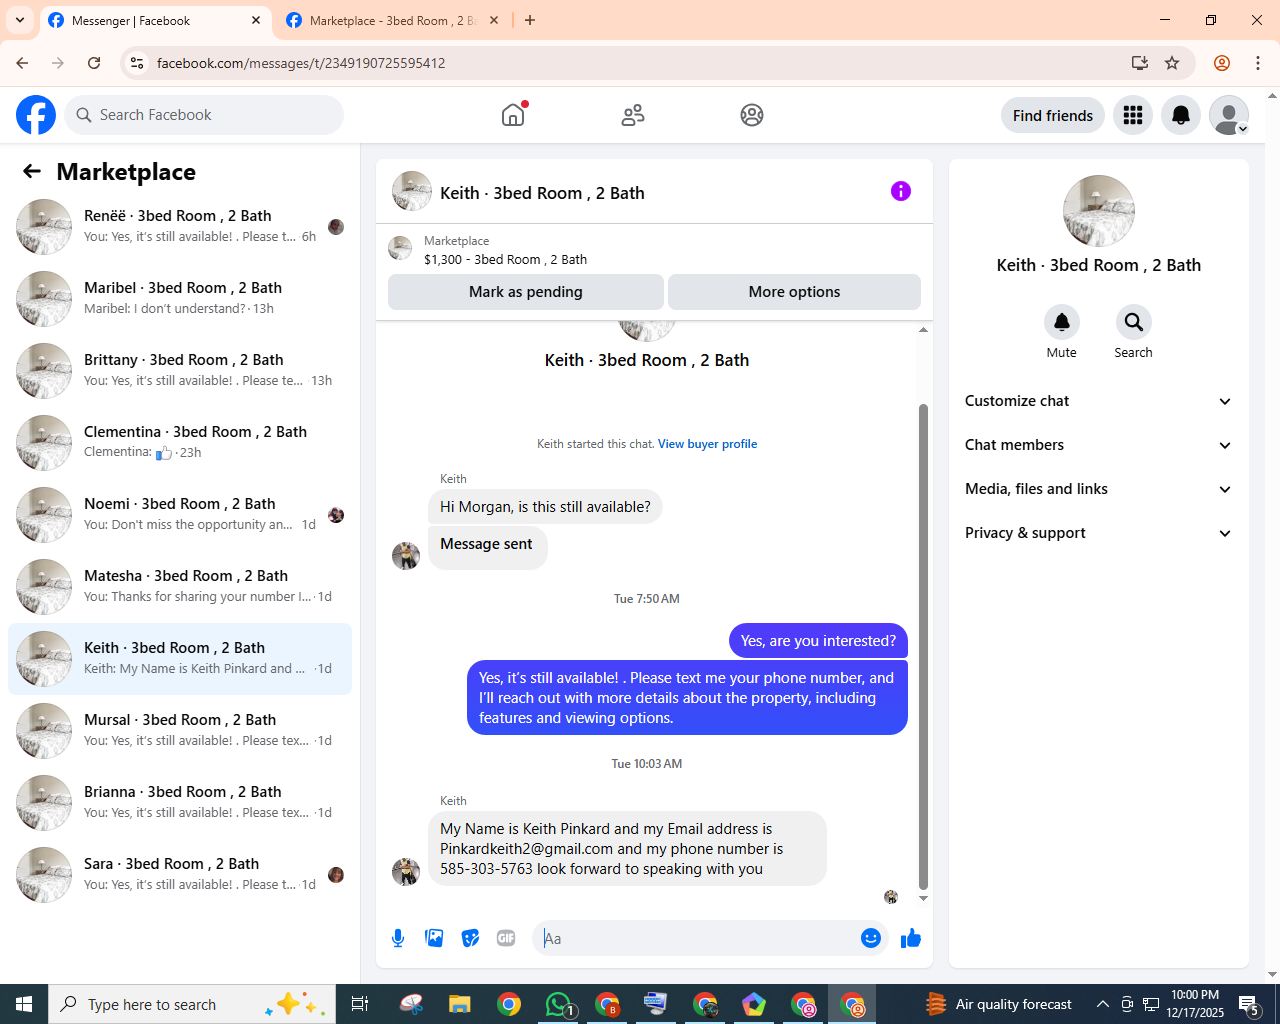
Task: Click the More options button
Action: pos(794,292)
